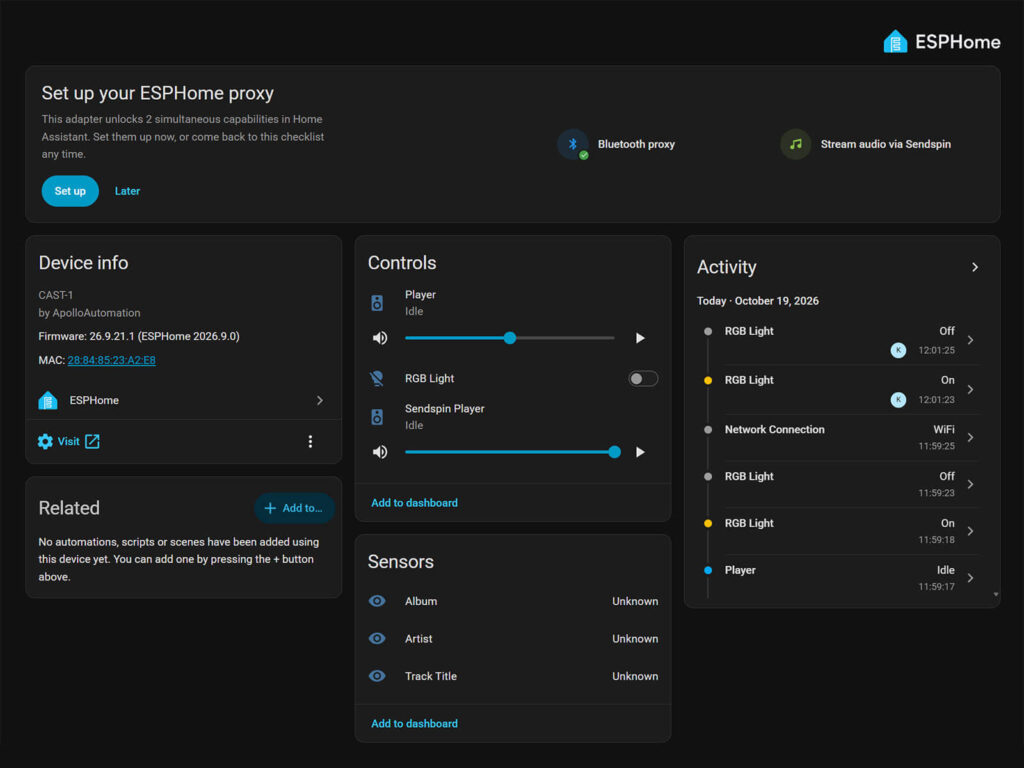This screenshot has height=768, width=1024.
Task: Expand RGB Light Off entry at 11:59:23
Action: pos(970,485)
